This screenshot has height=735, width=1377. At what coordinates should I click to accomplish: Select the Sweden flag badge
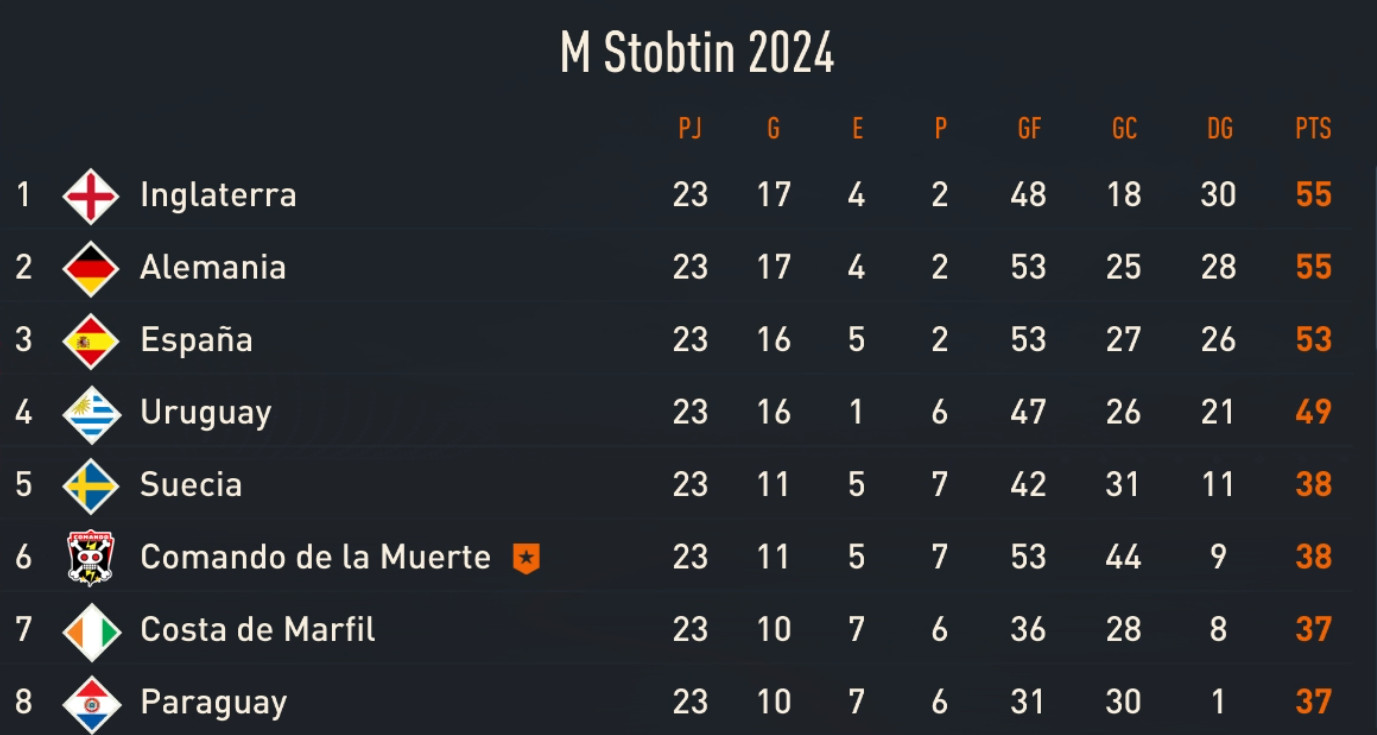pyautogui.click(x=91, y=486)
